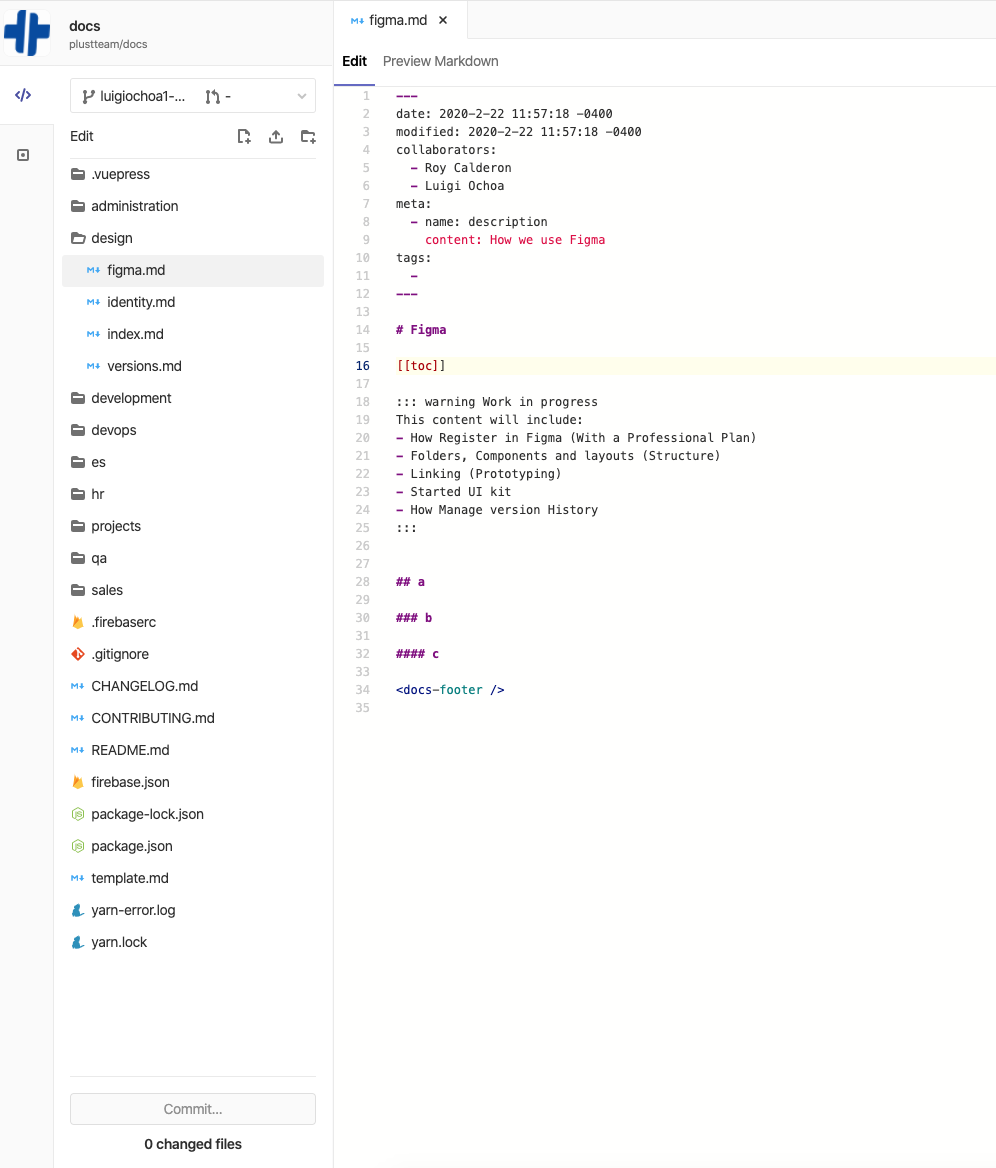Open identity.md in the file tree
This screenshot has height=1168, width=996.
(x=141, y=302)
